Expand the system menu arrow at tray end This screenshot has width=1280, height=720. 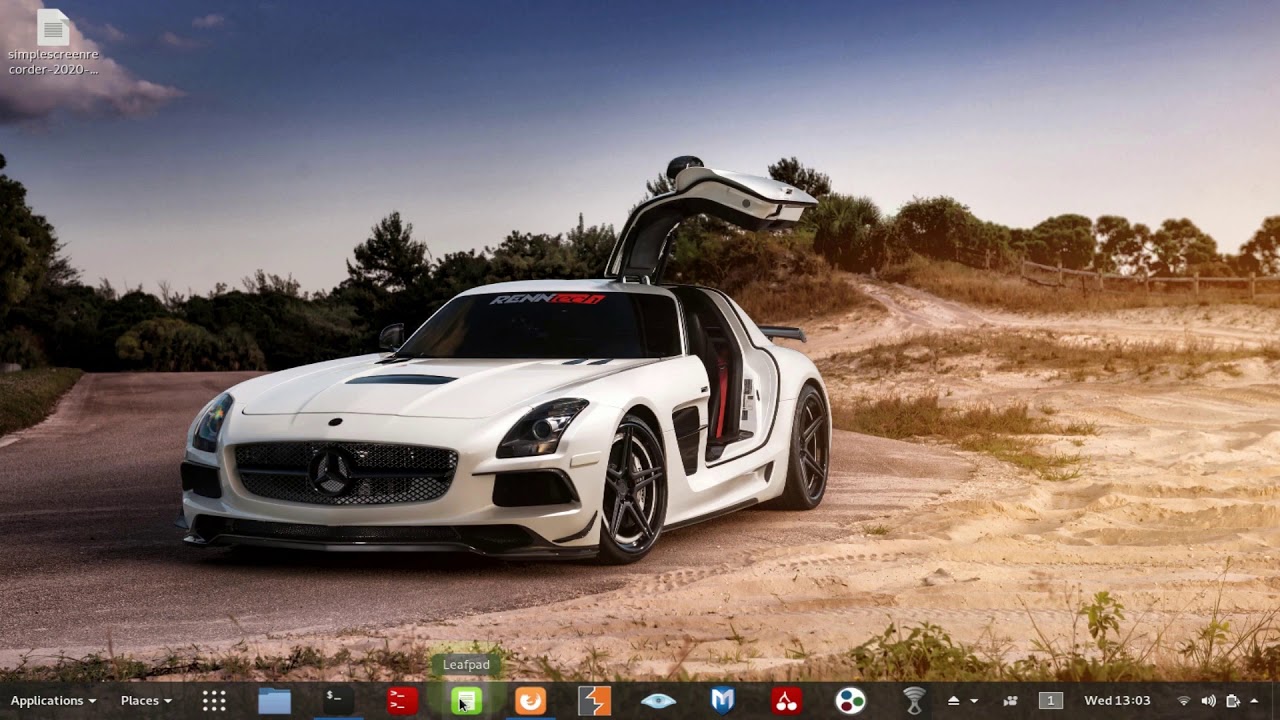tap(1255, 701)
